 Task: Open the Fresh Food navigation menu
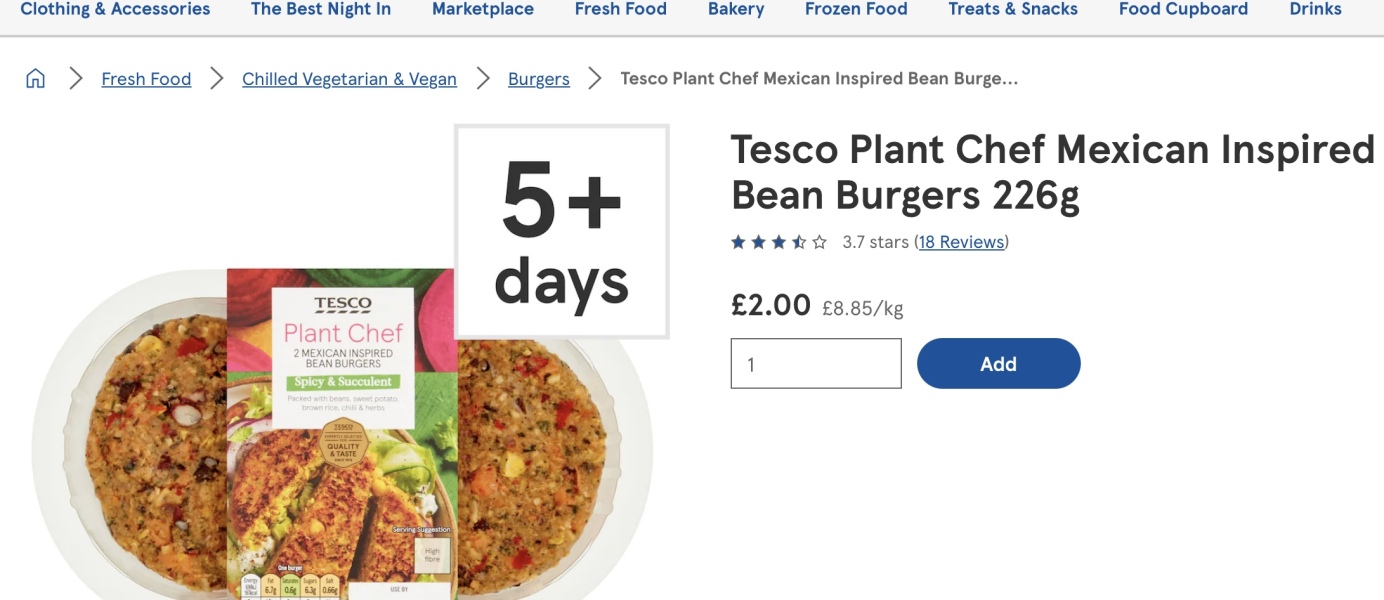620,10
